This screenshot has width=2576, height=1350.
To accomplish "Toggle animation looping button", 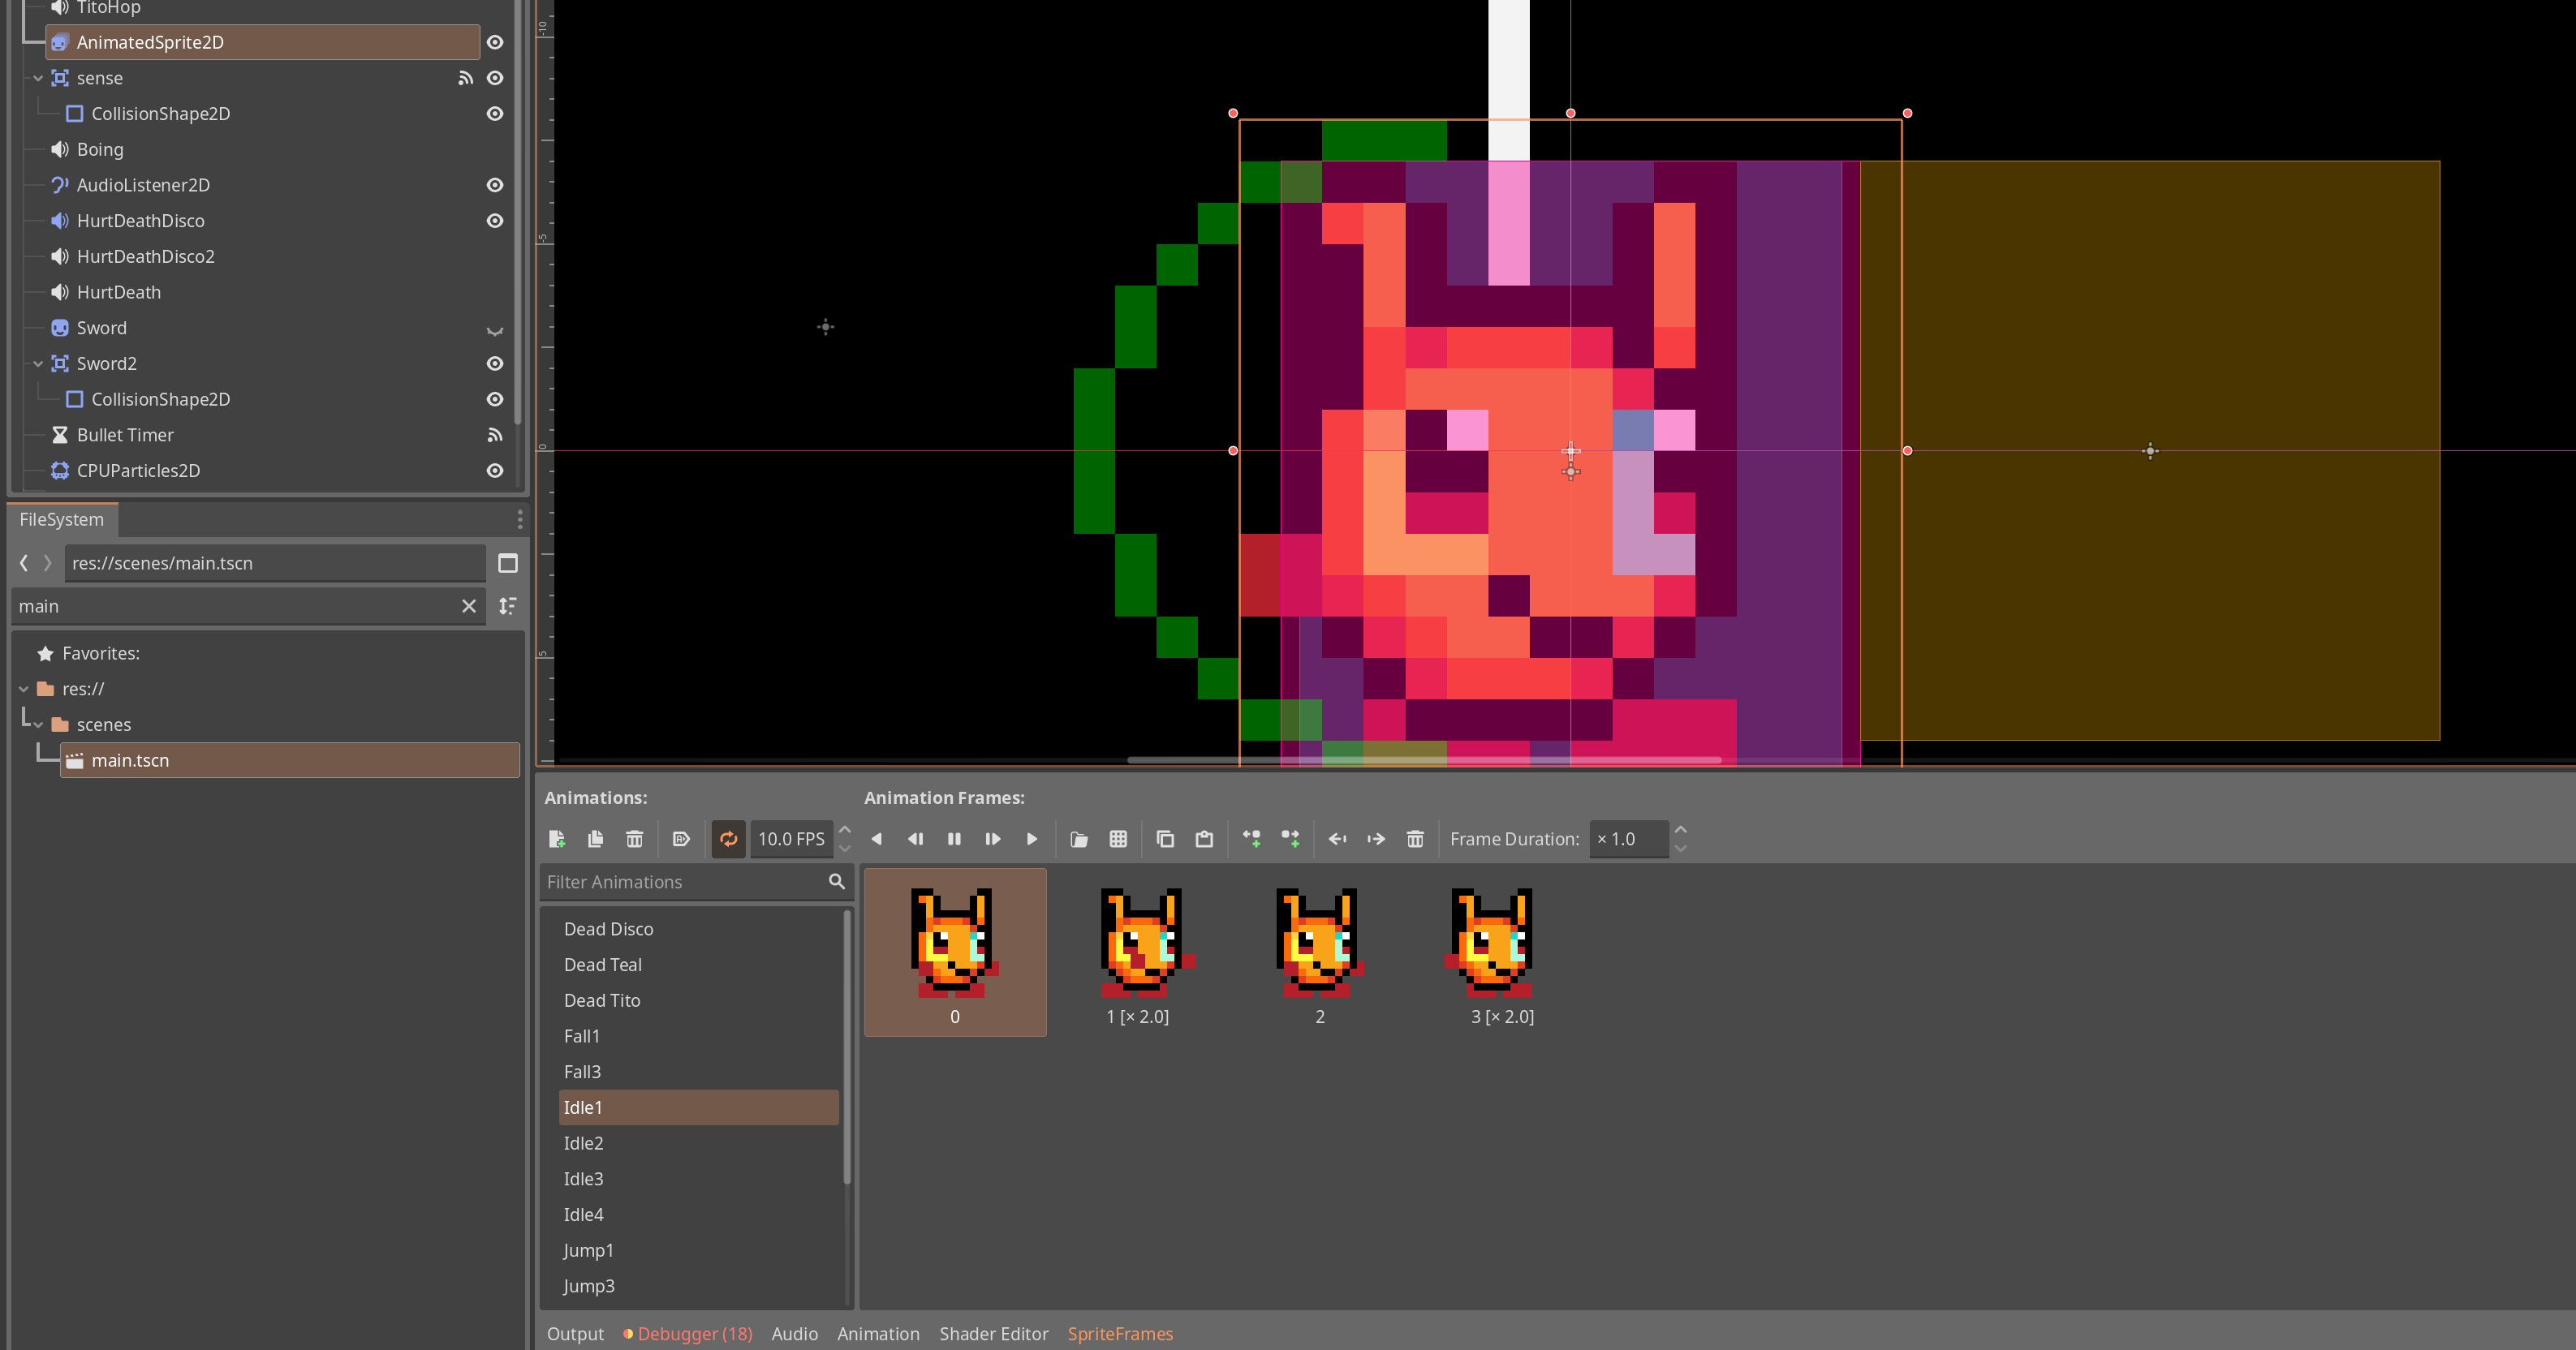I will pos(728,839).
